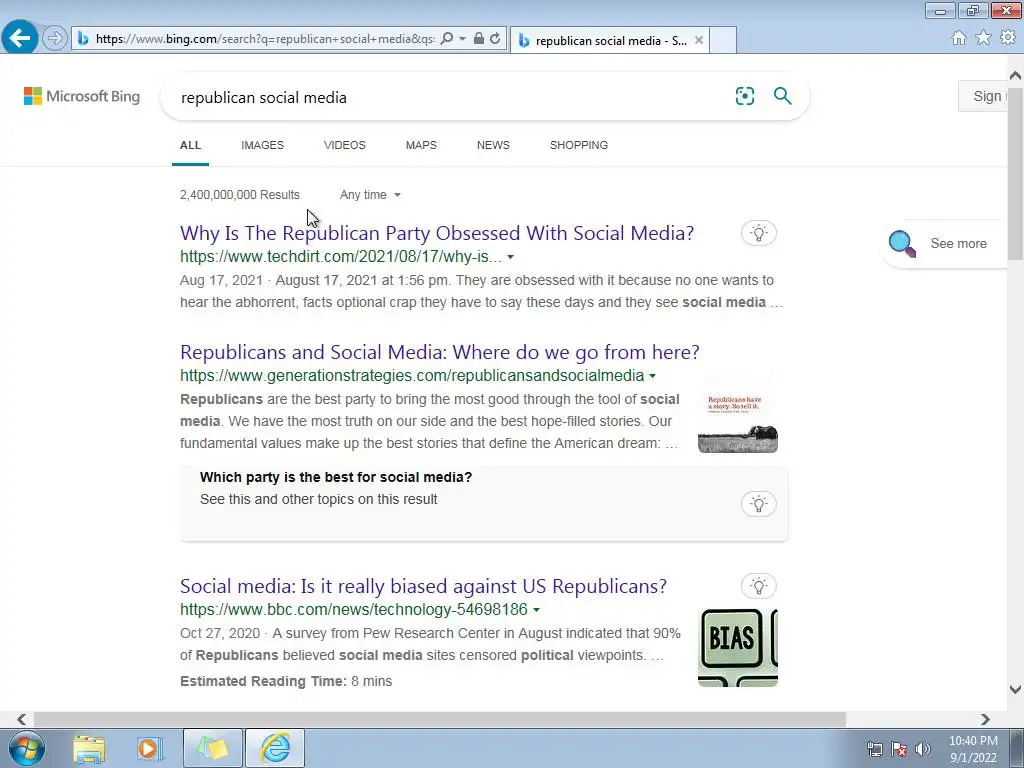
Task: Click the search magnifier in the address bar
Action: coord(447,39)
